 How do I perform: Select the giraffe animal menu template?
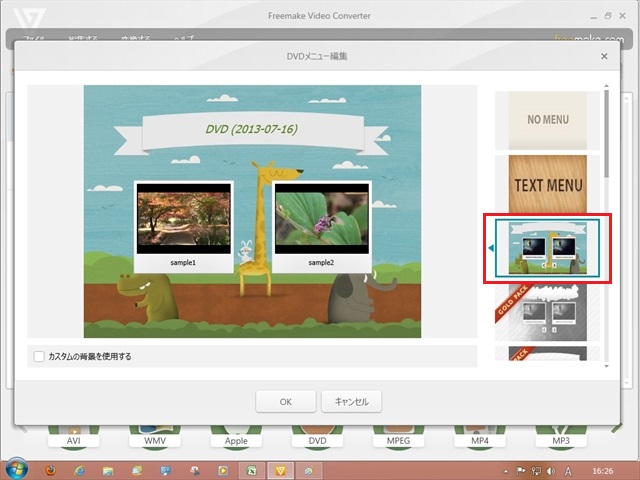pyautogui.click(x=547, y=247)
